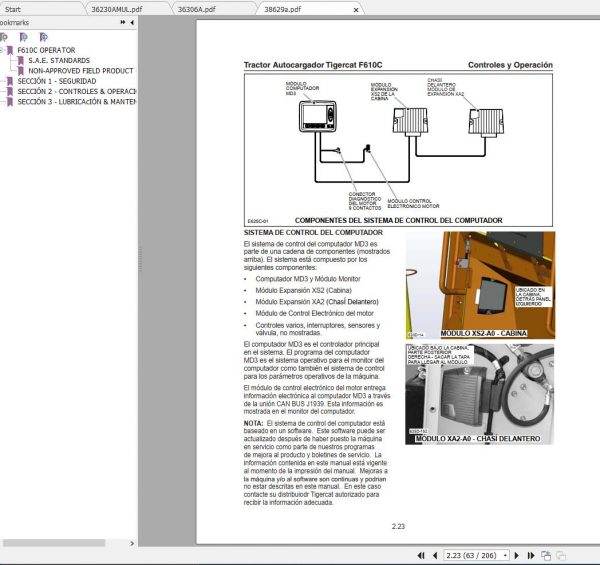Click the panel splitter handle beside bookmarks
This screenshot has width=600, height=565.
coord(140,260)
